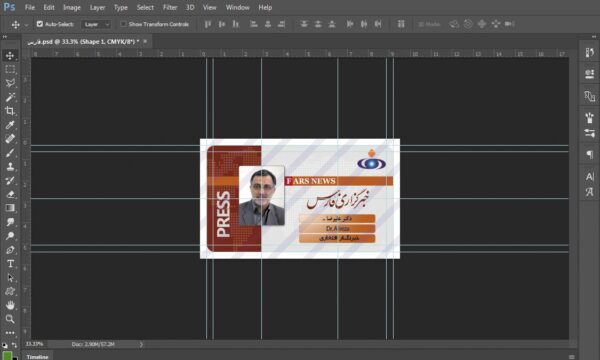The image size is (600, 360).
Task: Click the 3D Orbit mode icon
Action: click(x=454, y=24)
